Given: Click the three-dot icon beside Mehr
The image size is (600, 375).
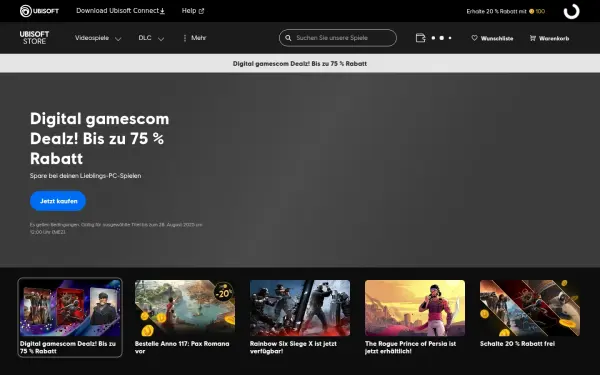Looking at the screenshot, I should (x=185, y=38).
